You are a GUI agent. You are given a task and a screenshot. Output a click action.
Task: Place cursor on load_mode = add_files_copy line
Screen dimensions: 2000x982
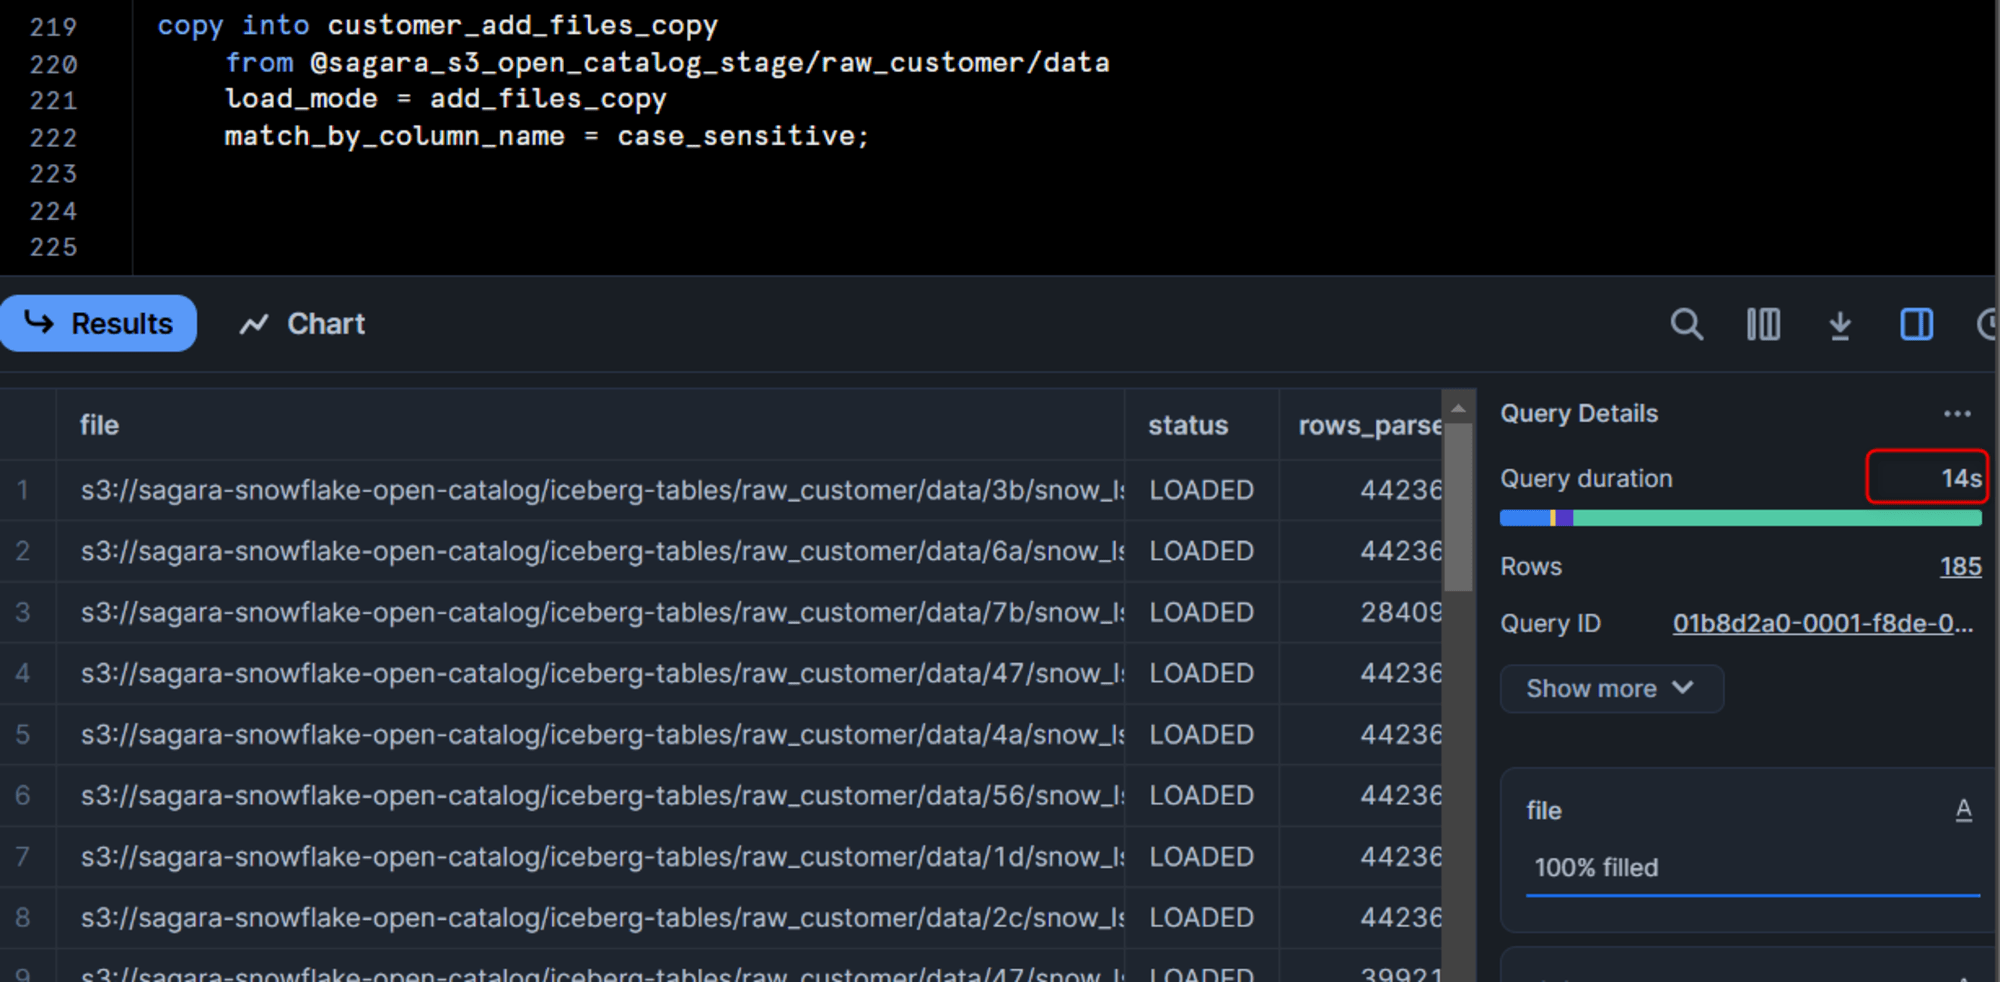tap(445, 99)
